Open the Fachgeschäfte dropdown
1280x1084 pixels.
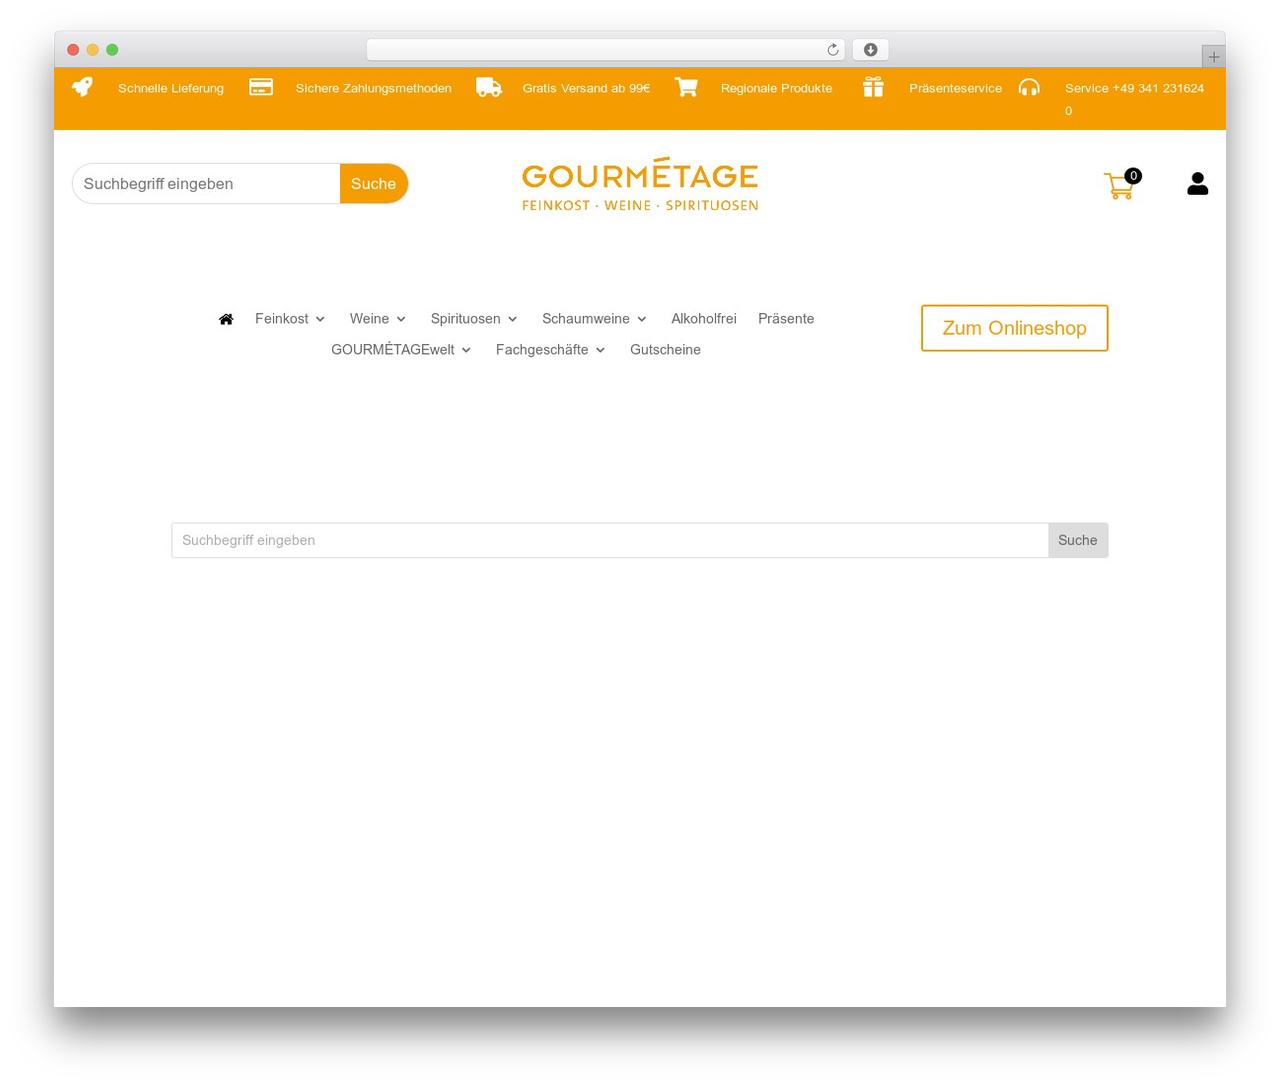coord(550,350)
